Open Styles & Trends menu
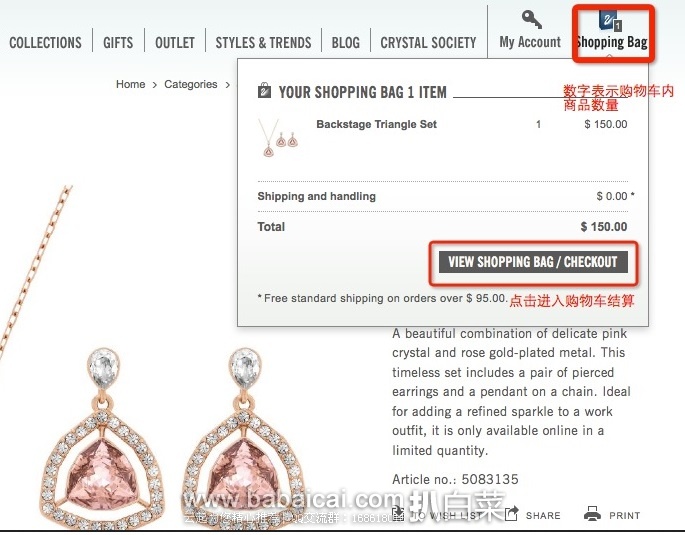The width and height of the screenshot is (685, 535). [263, 43]
